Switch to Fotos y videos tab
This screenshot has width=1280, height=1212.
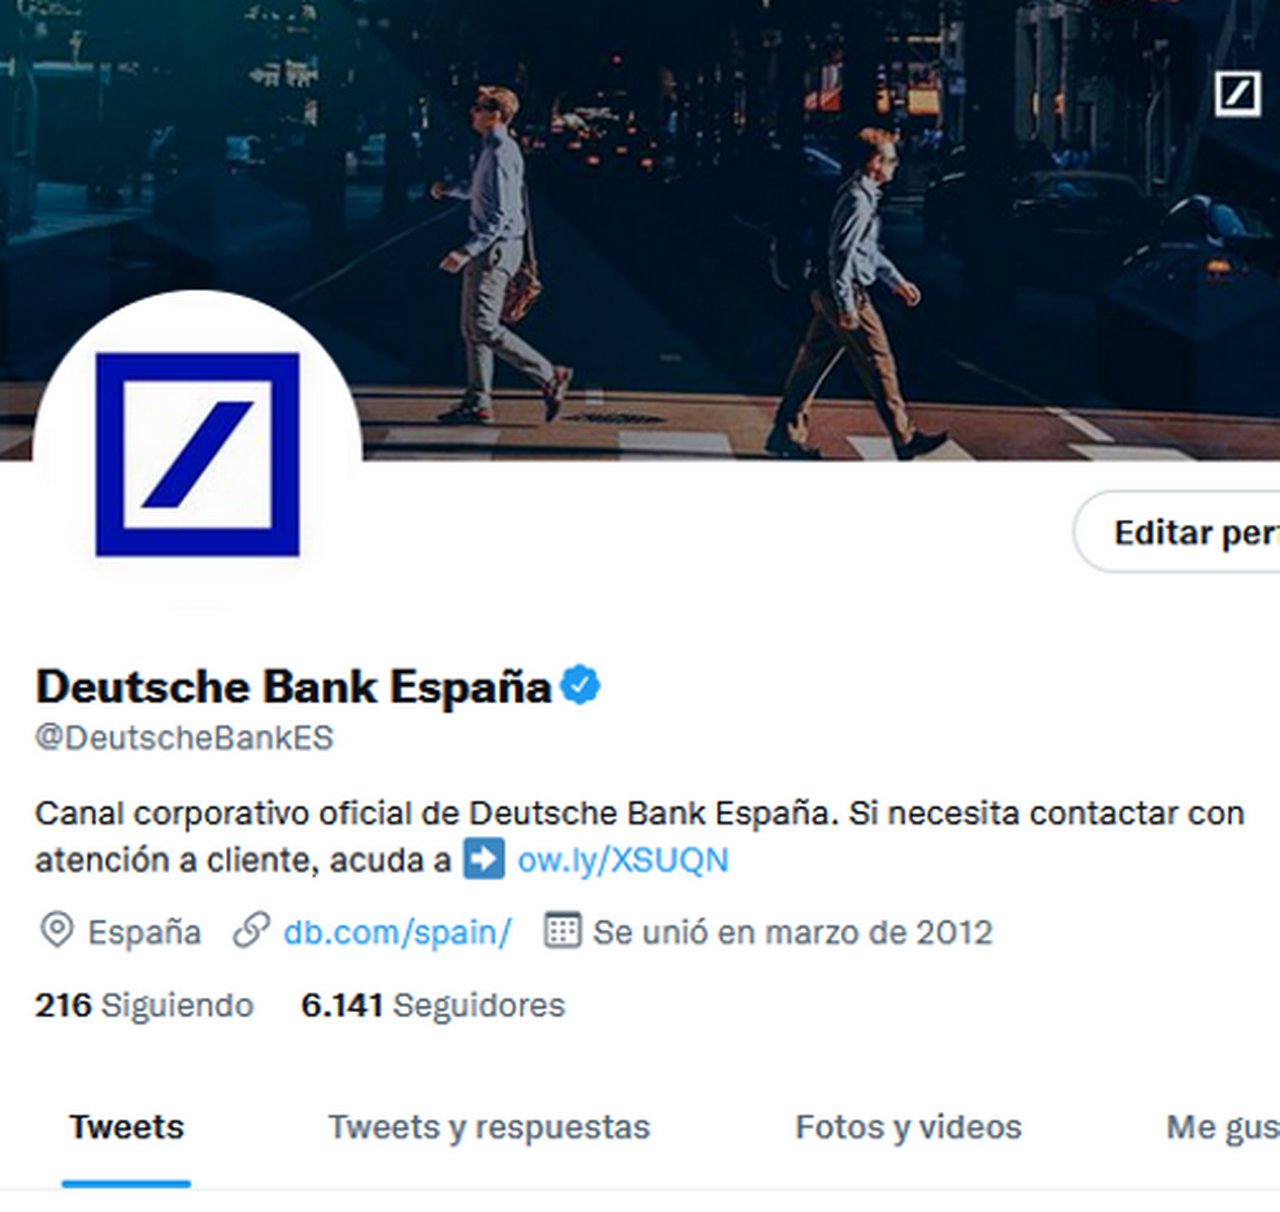(x=908, y=1128)
